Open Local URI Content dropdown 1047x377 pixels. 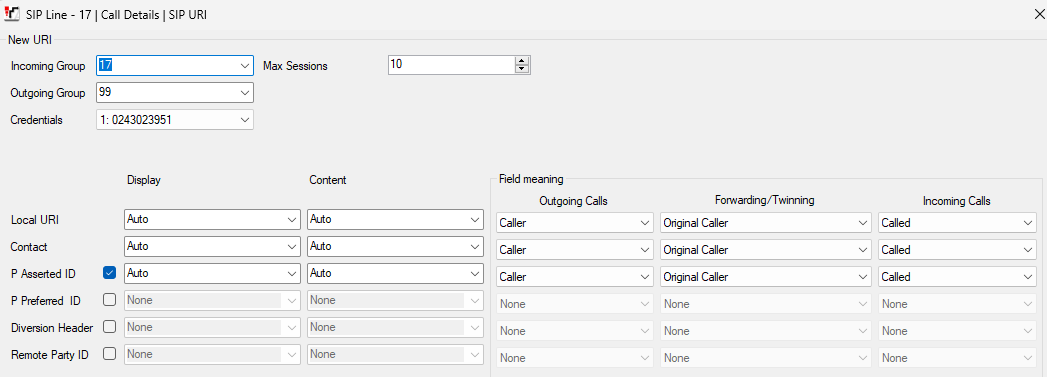pos(395,219)
